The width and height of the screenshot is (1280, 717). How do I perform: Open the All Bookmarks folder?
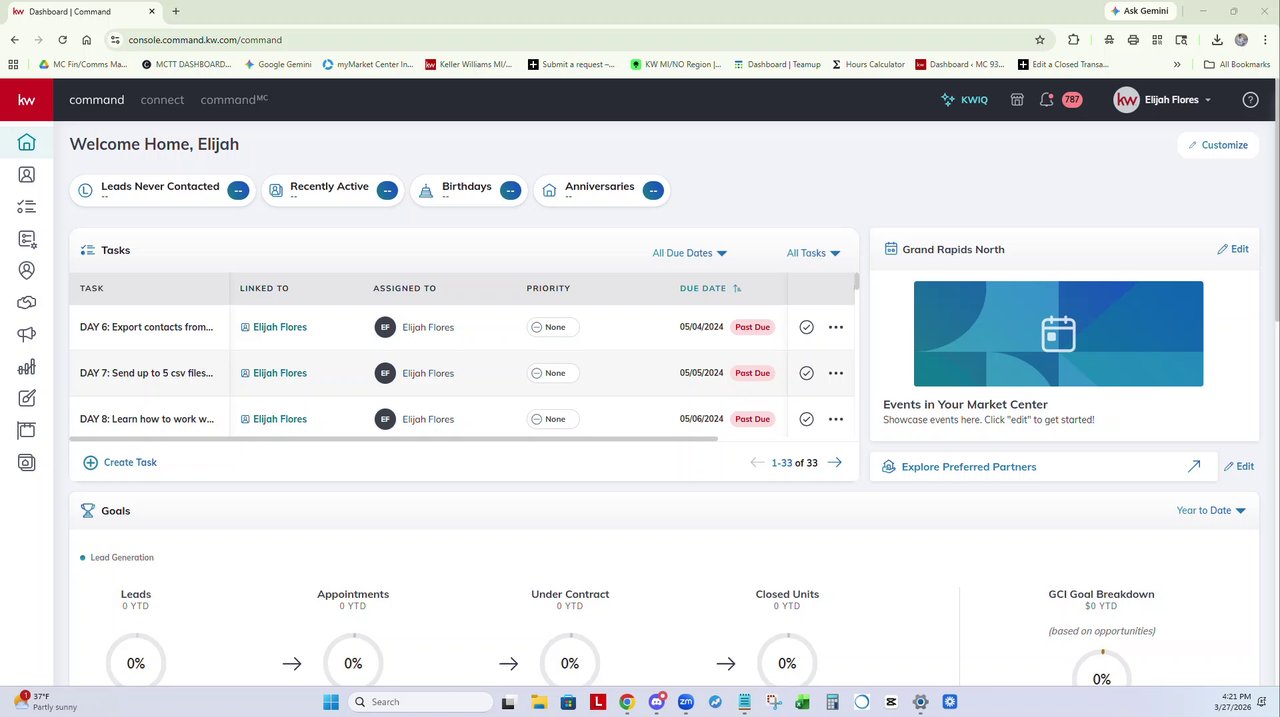1237,64
